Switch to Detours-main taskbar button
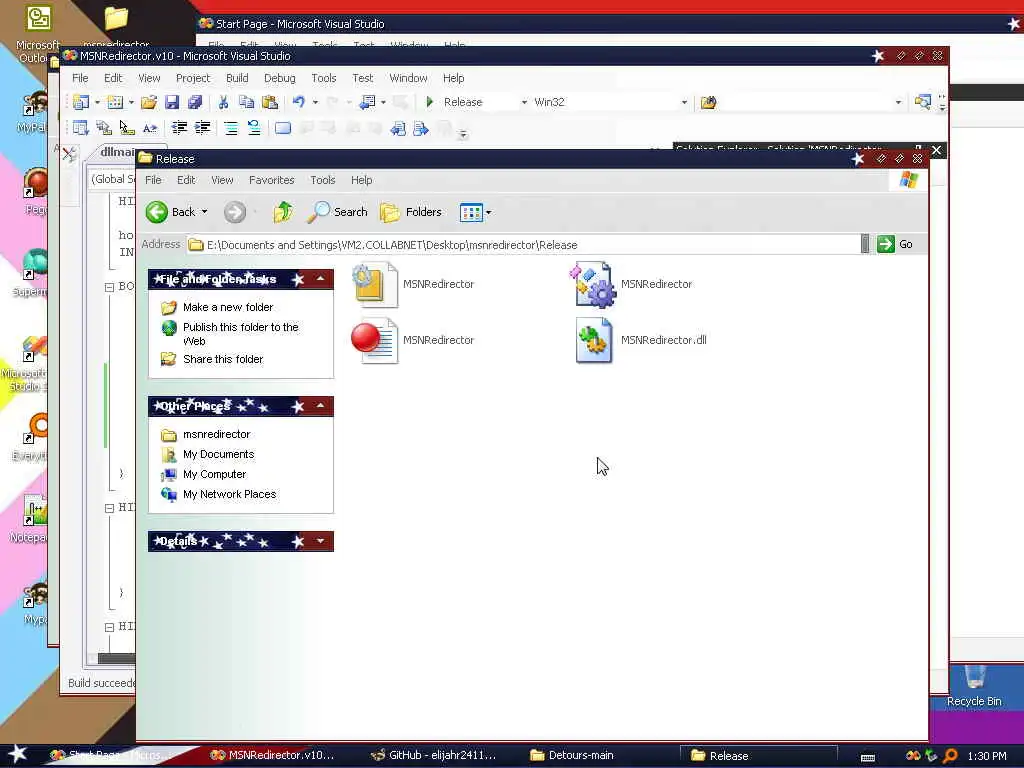This screenshot has height=768, width=1024. click(572, 755)
